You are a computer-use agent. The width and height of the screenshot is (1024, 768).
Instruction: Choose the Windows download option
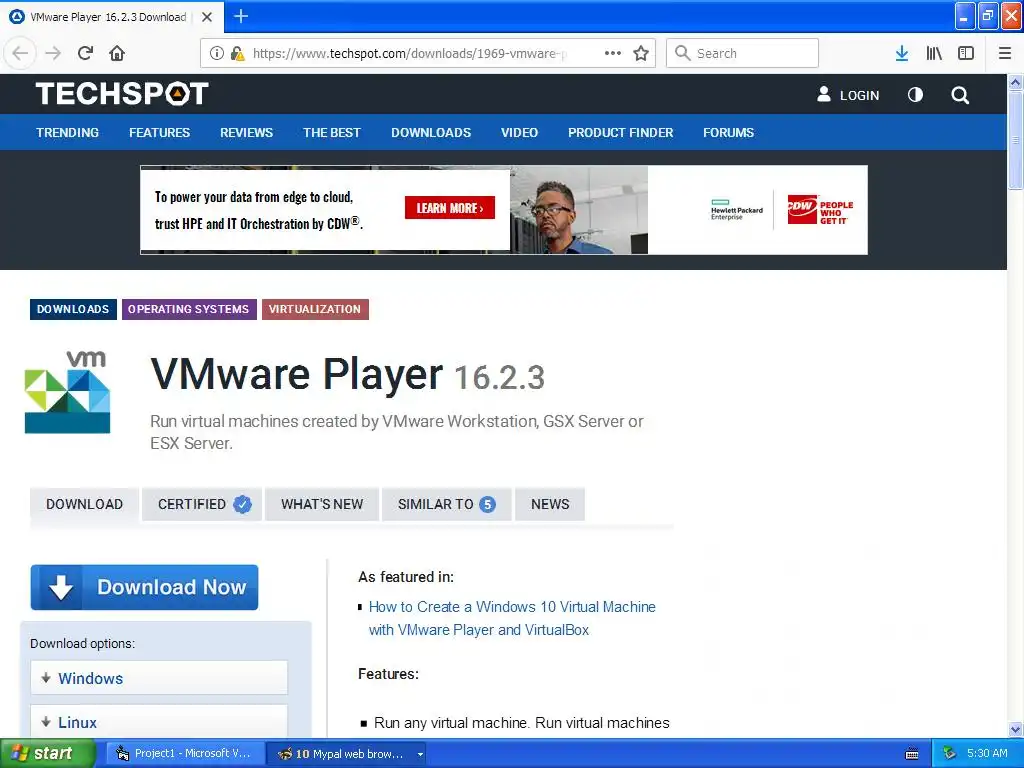click(x=159, y=678)
